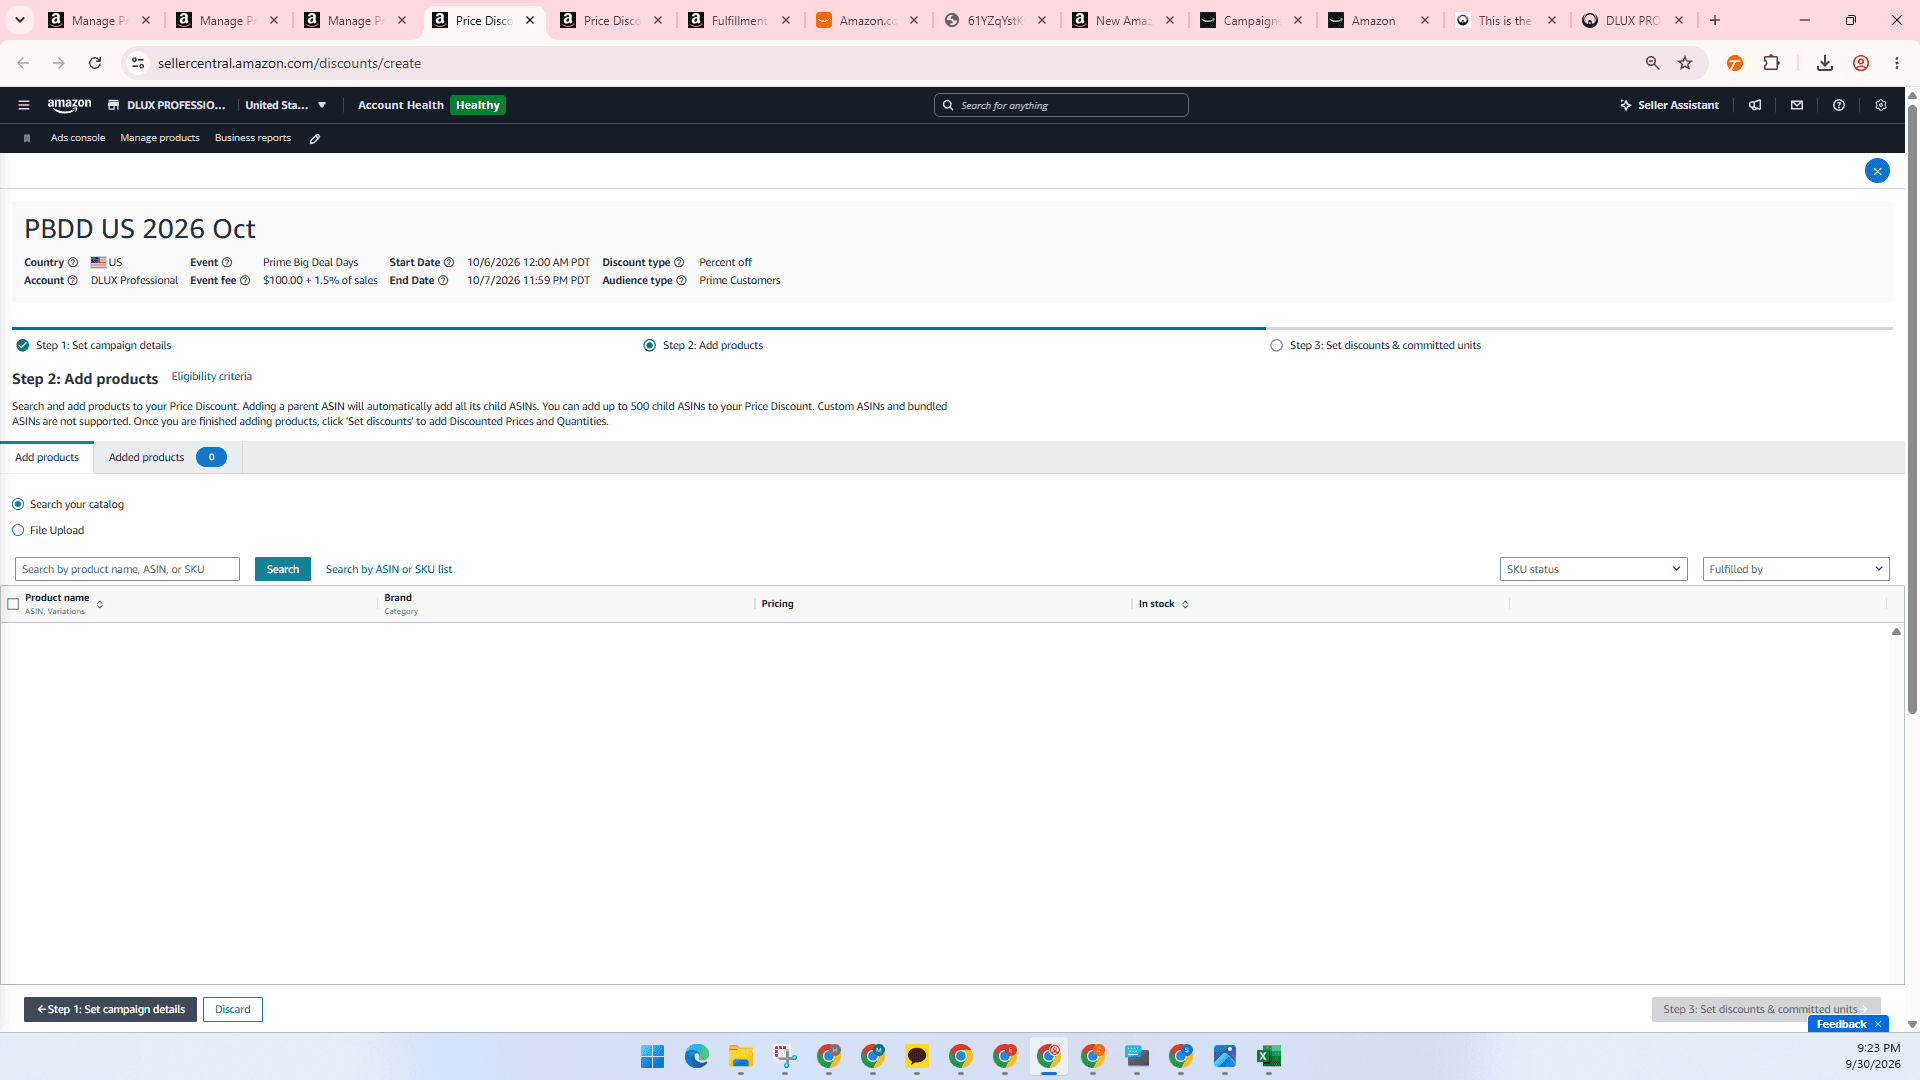Open the SKU status dropdown
This screenshot has width=1920, height=1080.
click(1594, 569)
